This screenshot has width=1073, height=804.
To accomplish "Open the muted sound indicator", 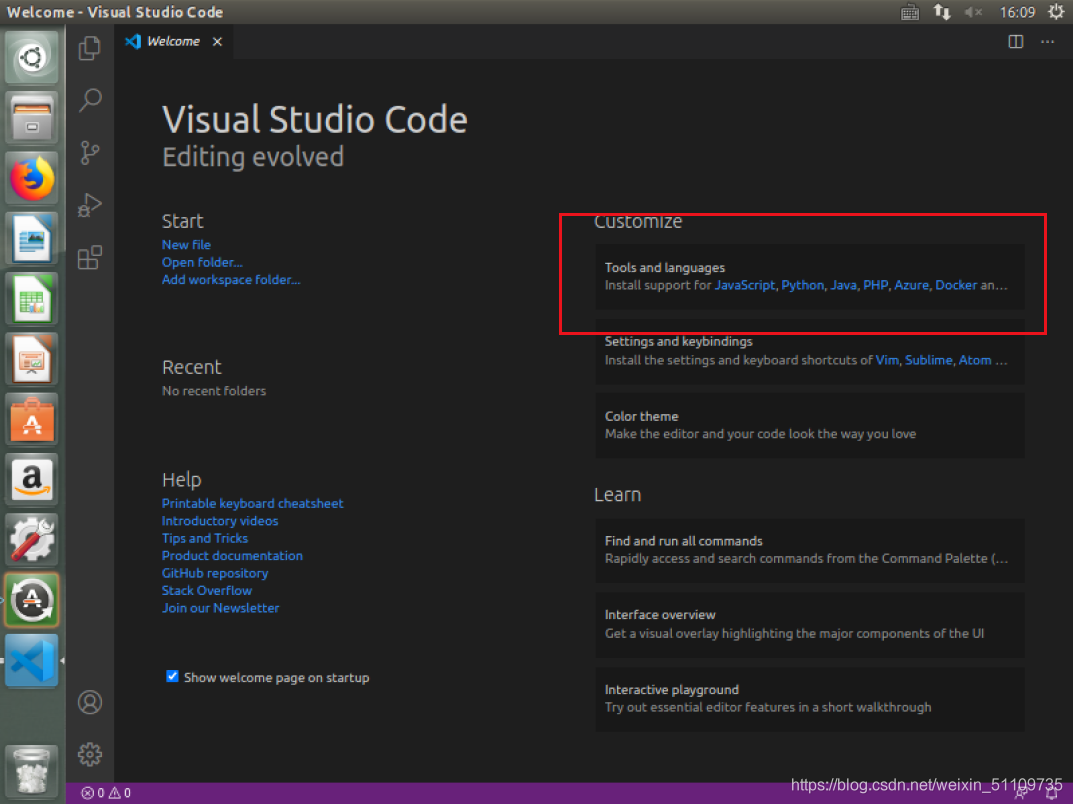I will [973, 12].
